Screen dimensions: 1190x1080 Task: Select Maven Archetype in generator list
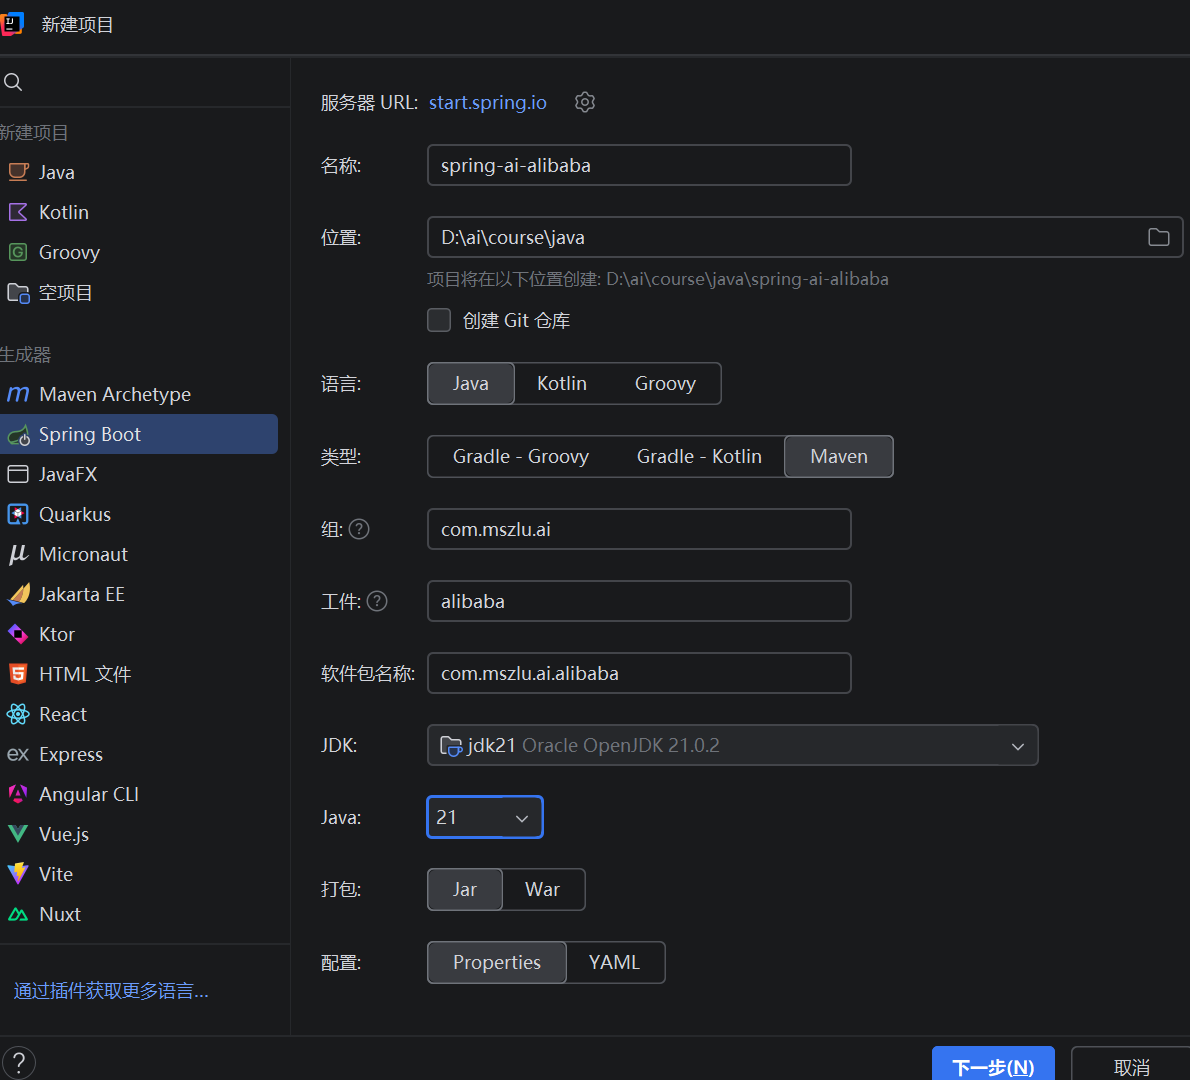tap(114, 394)
